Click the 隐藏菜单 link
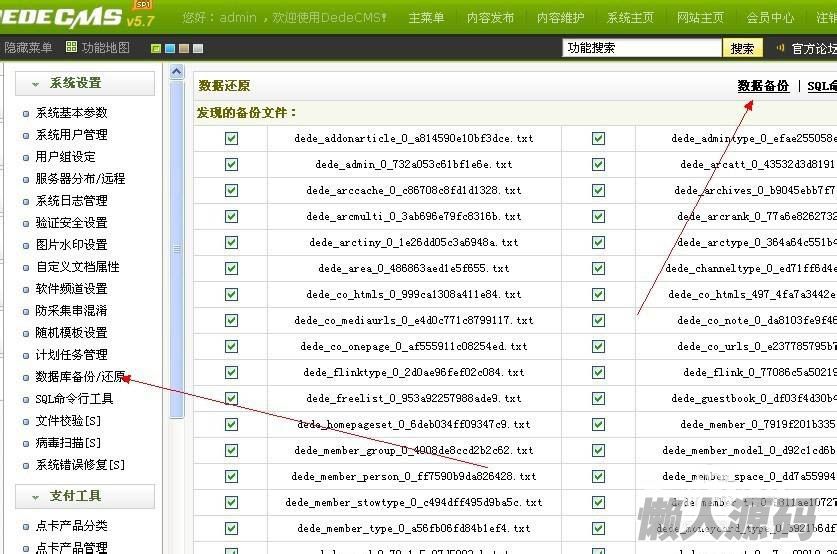Screen dimensions: 837x554 (x=28, y=48)
